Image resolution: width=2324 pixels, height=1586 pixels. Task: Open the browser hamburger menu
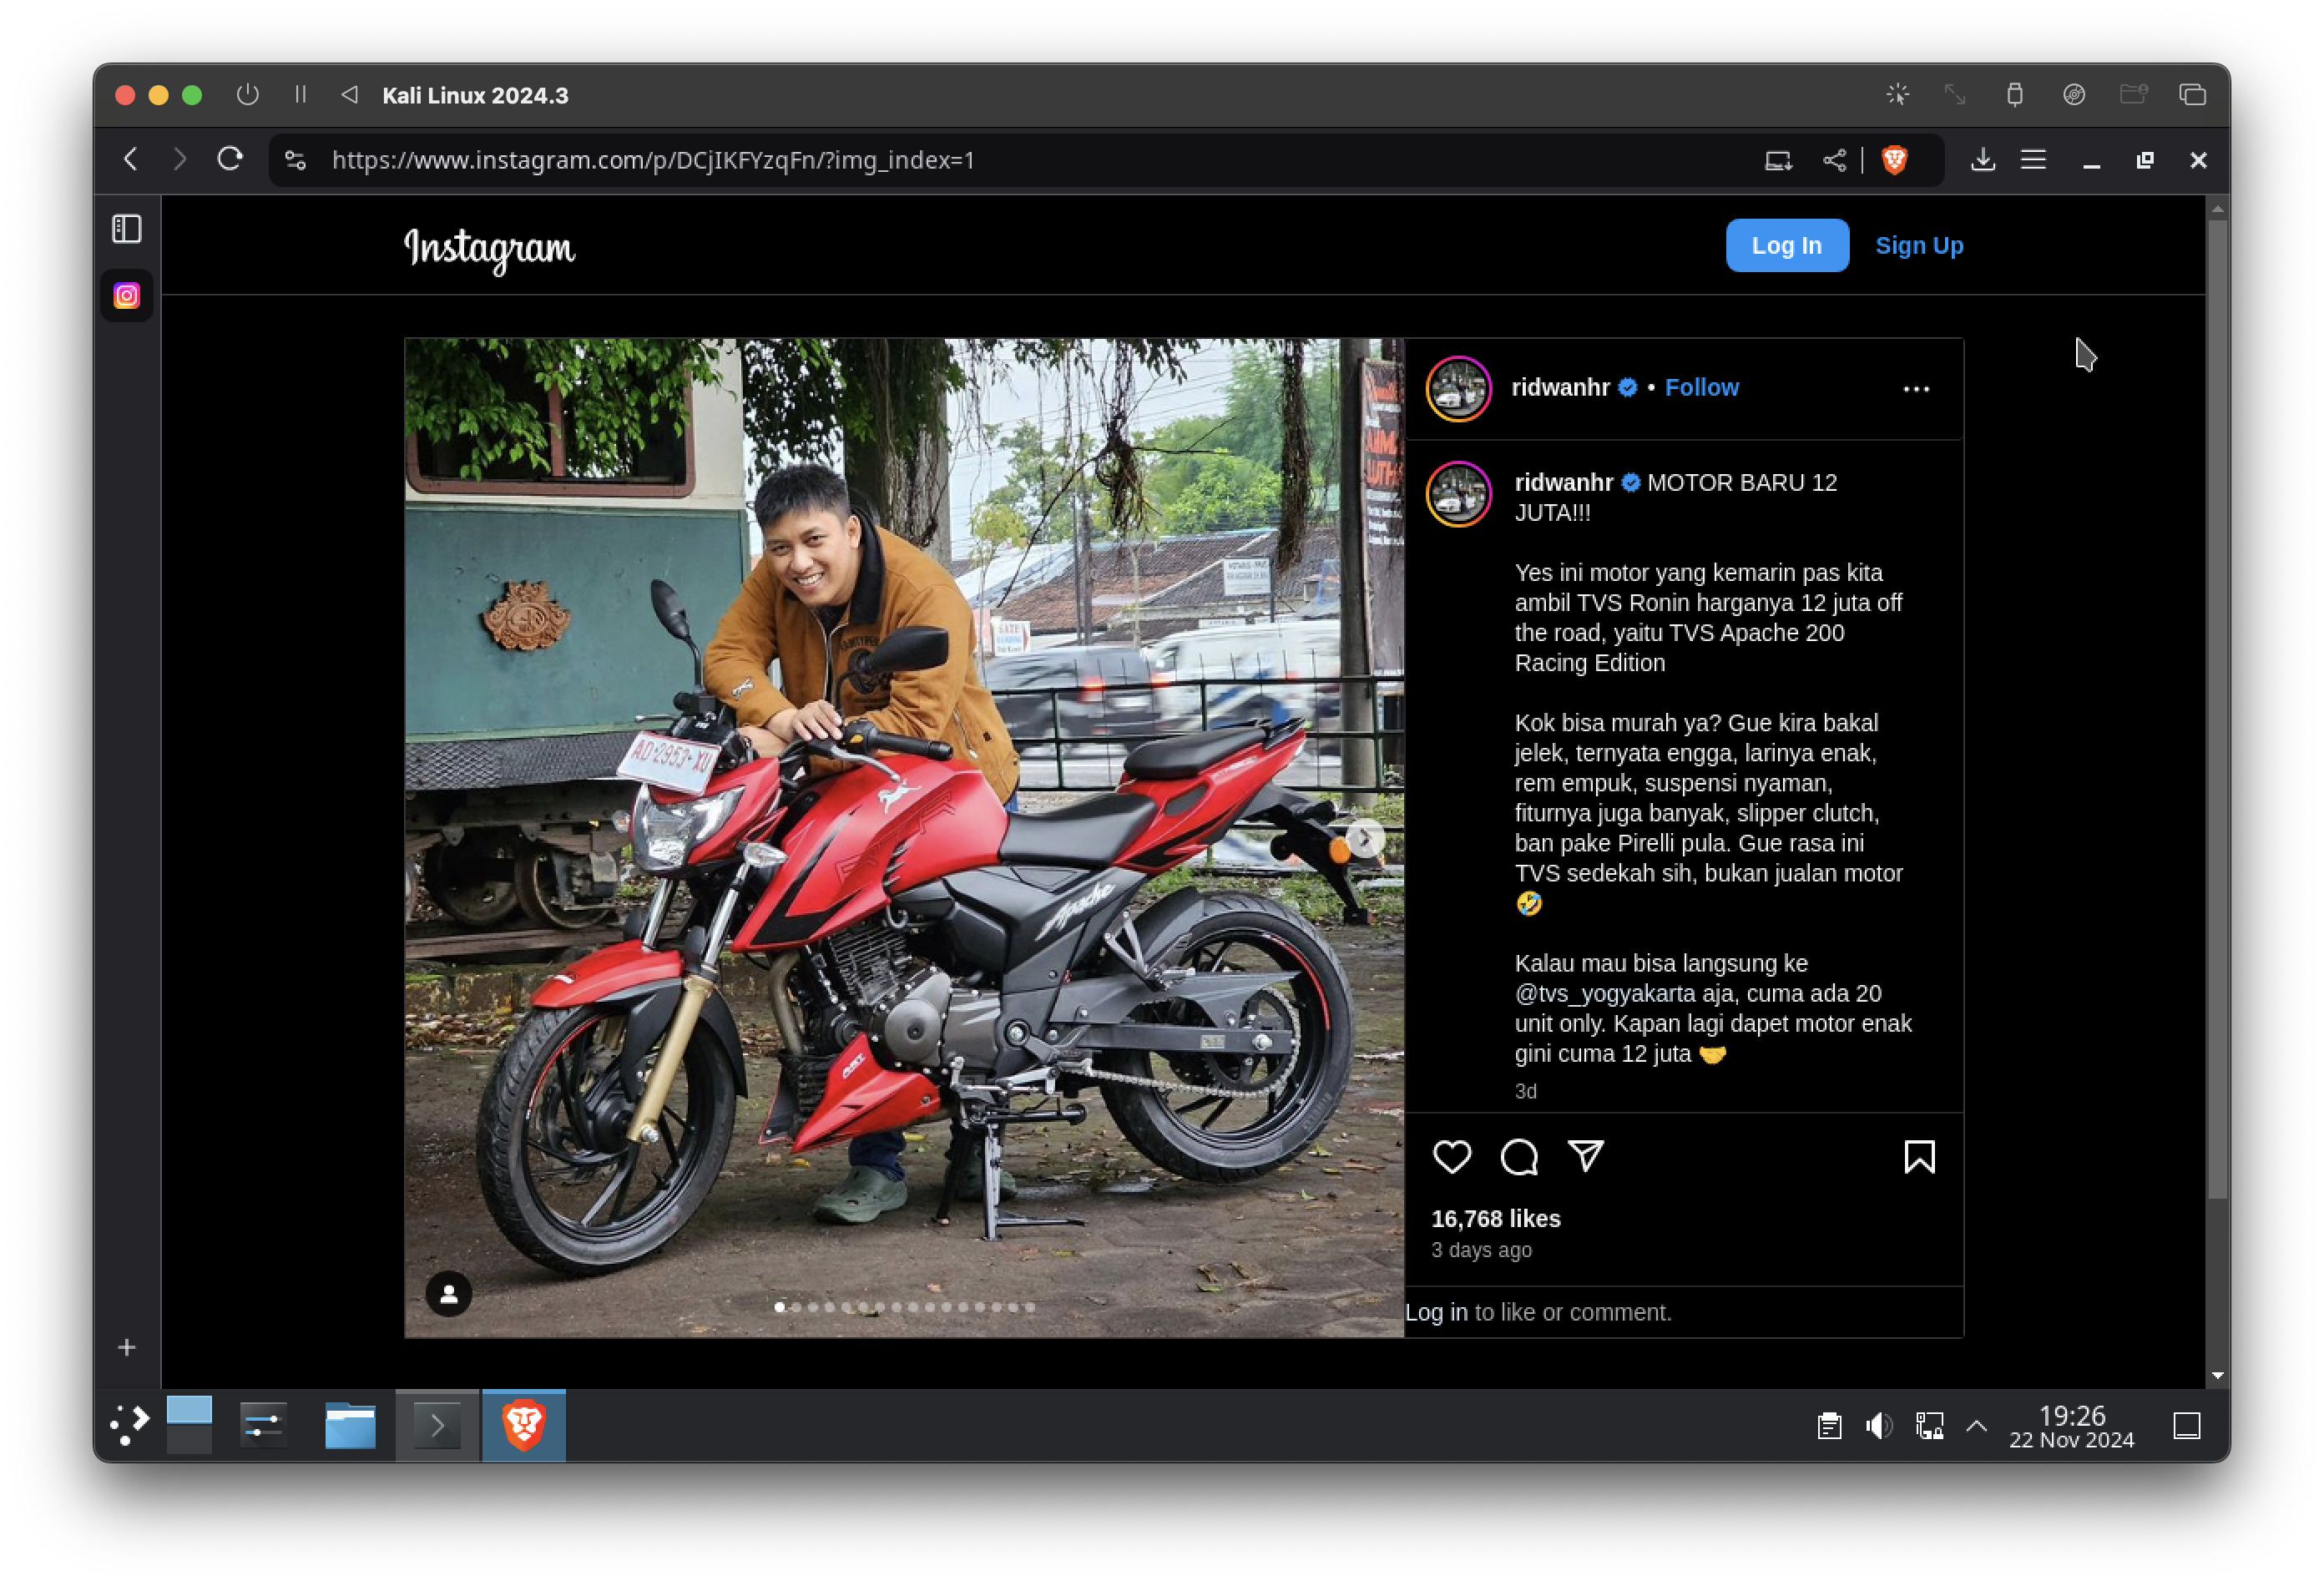coord(2033,159)
